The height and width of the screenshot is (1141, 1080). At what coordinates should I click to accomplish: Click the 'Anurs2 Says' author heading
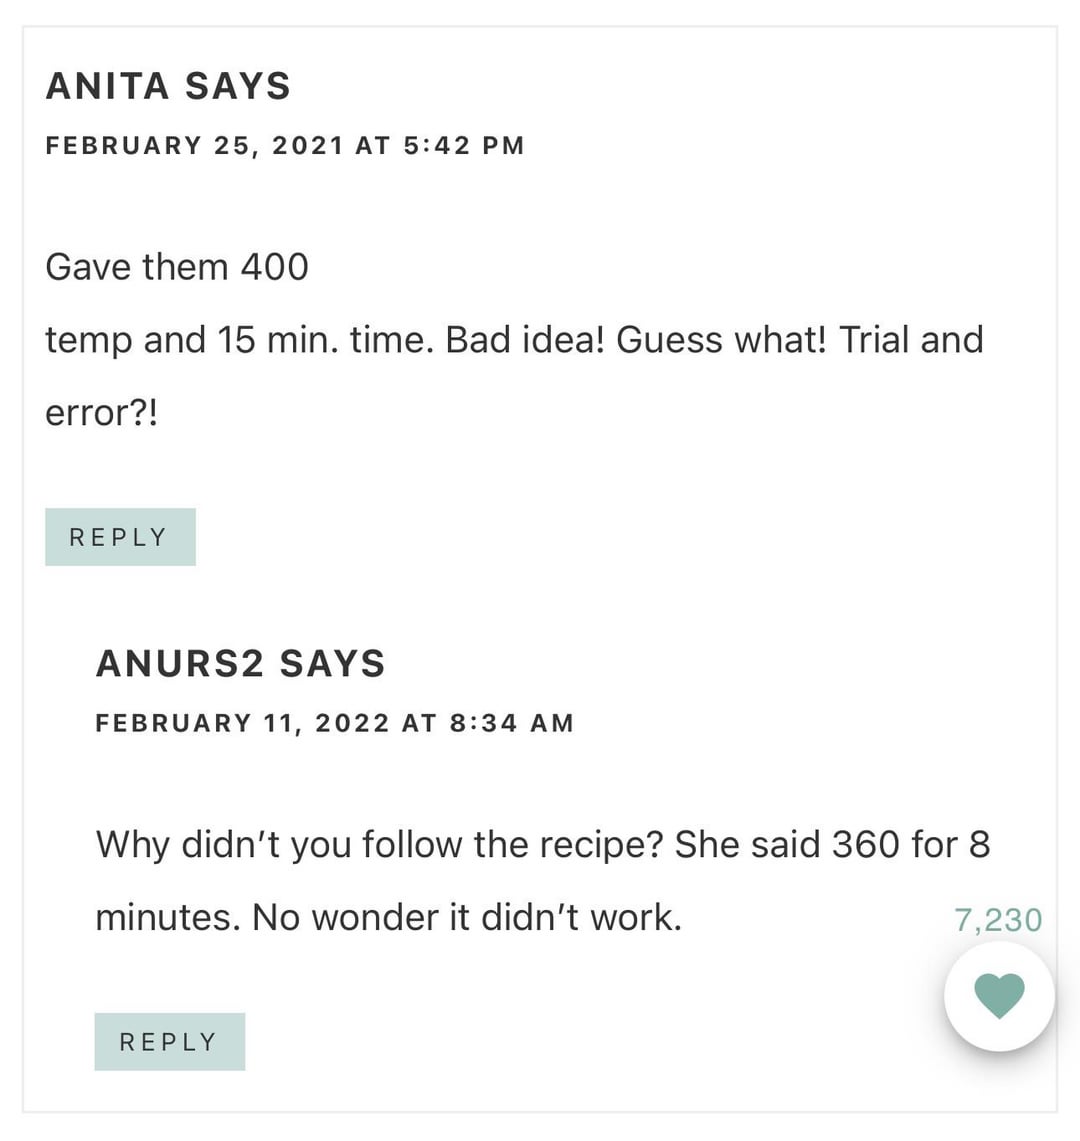pyautogui.click(x=240, y=664)
